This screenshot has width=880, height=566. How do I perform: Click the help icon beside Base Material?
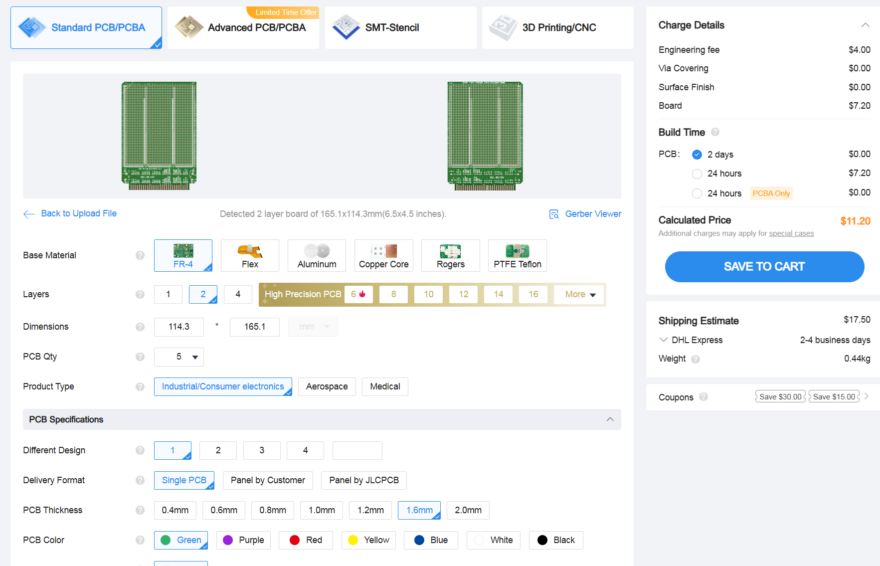140,256
